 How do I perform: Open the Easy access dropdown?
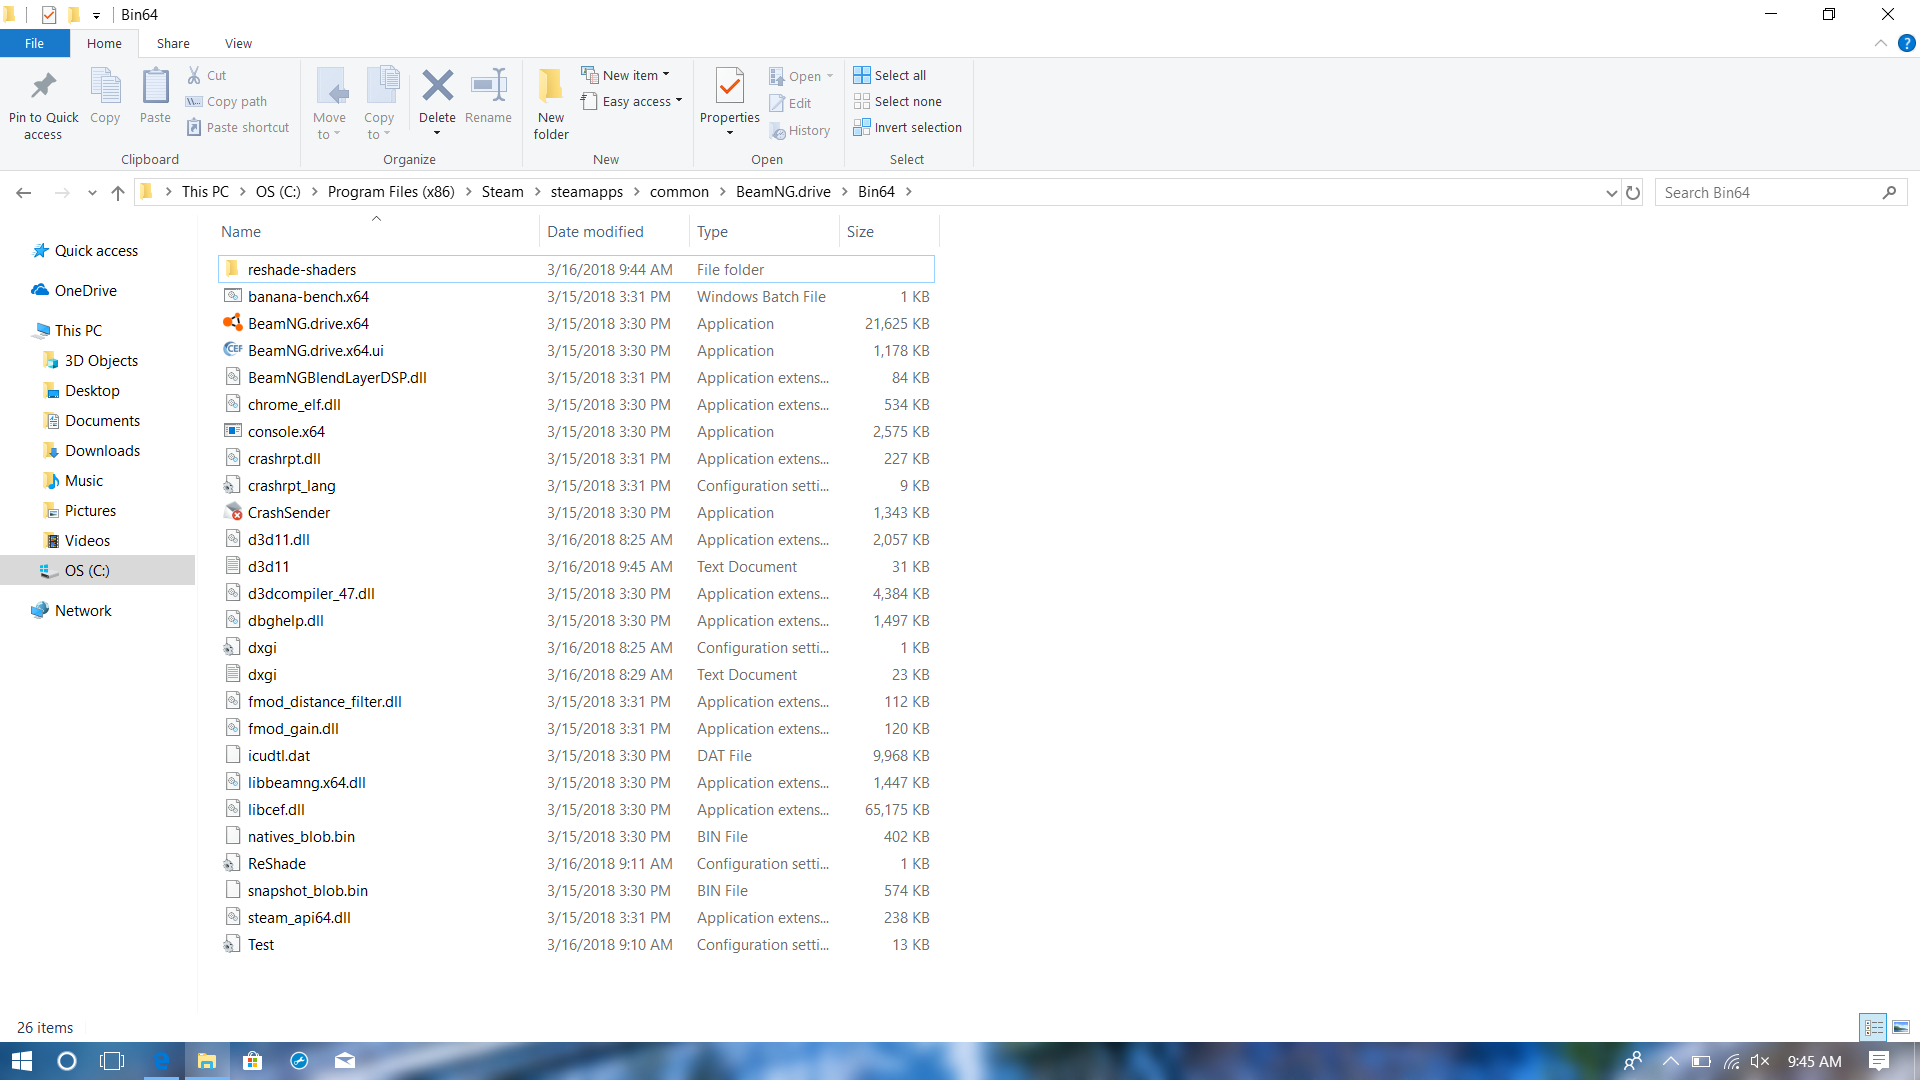click(632, 101)
